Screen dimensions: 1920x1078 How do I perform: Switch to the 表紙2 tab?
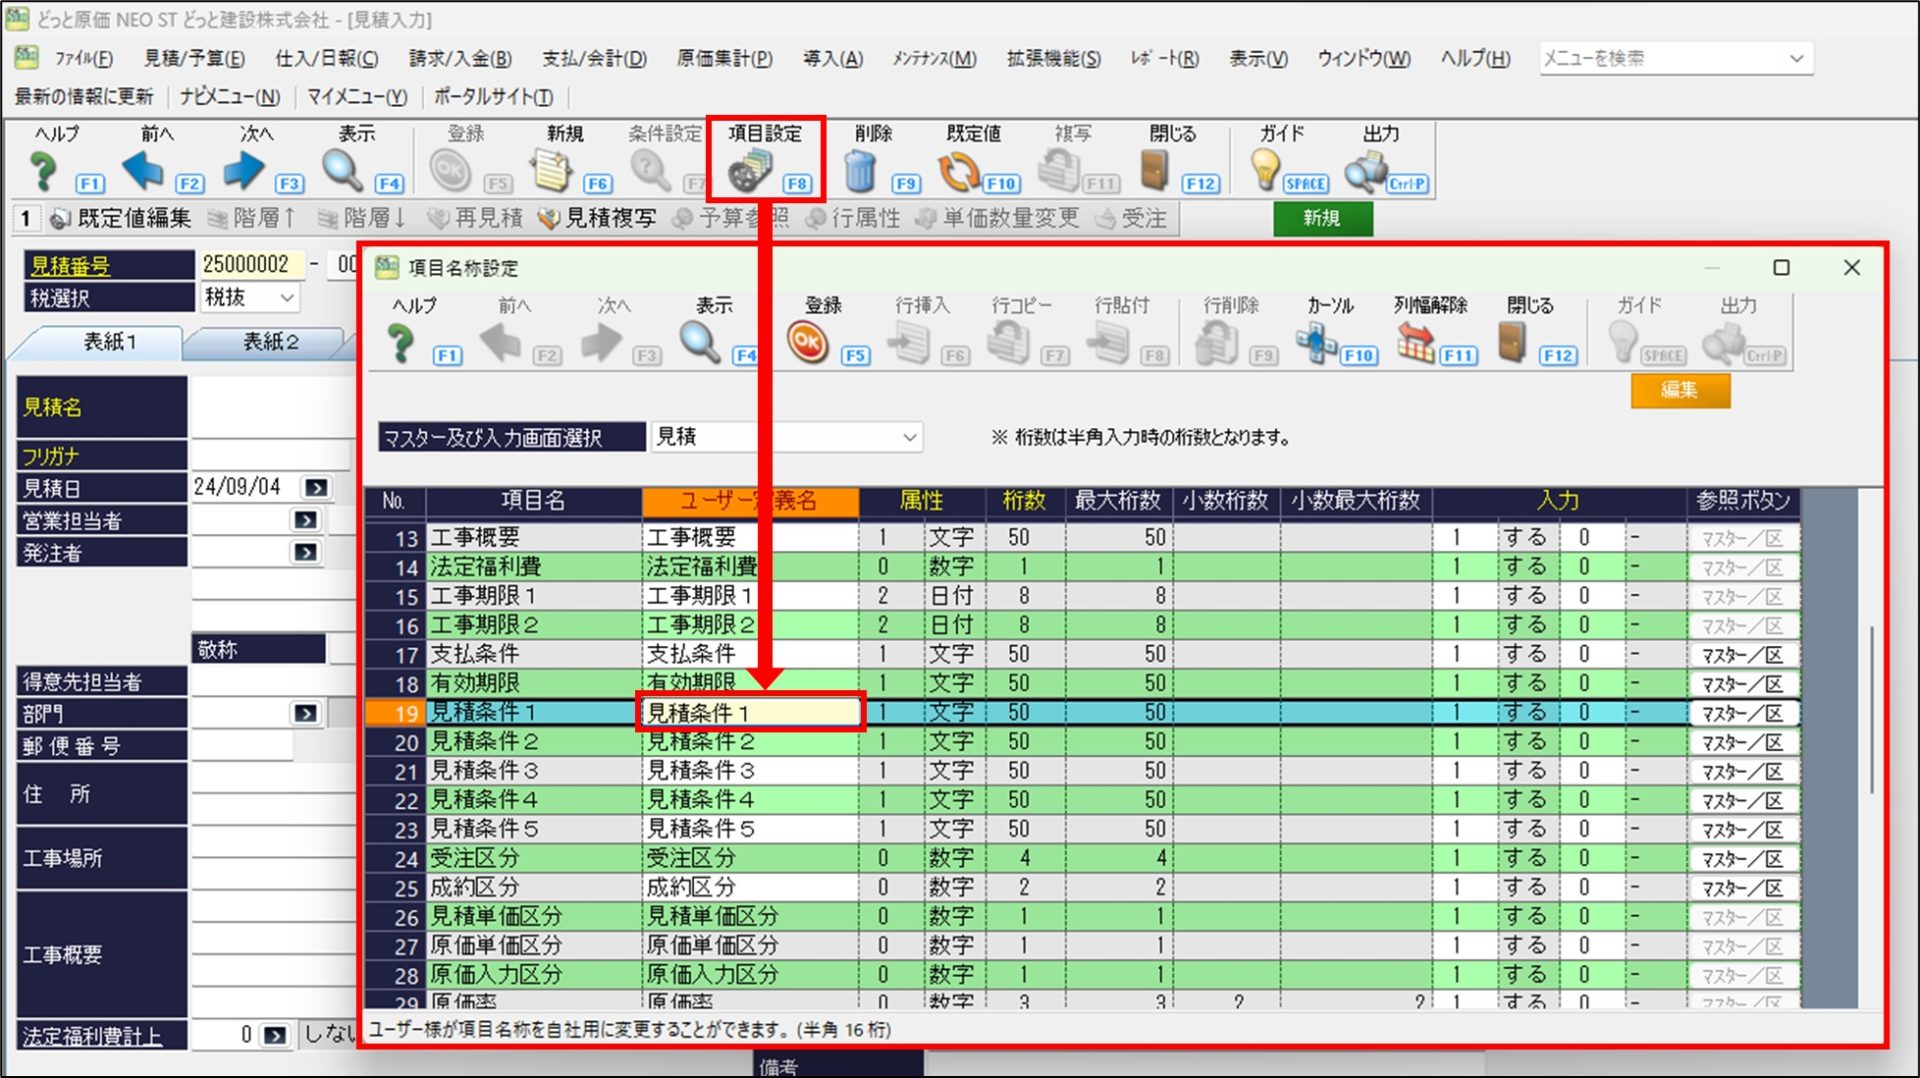click(271, 342)
